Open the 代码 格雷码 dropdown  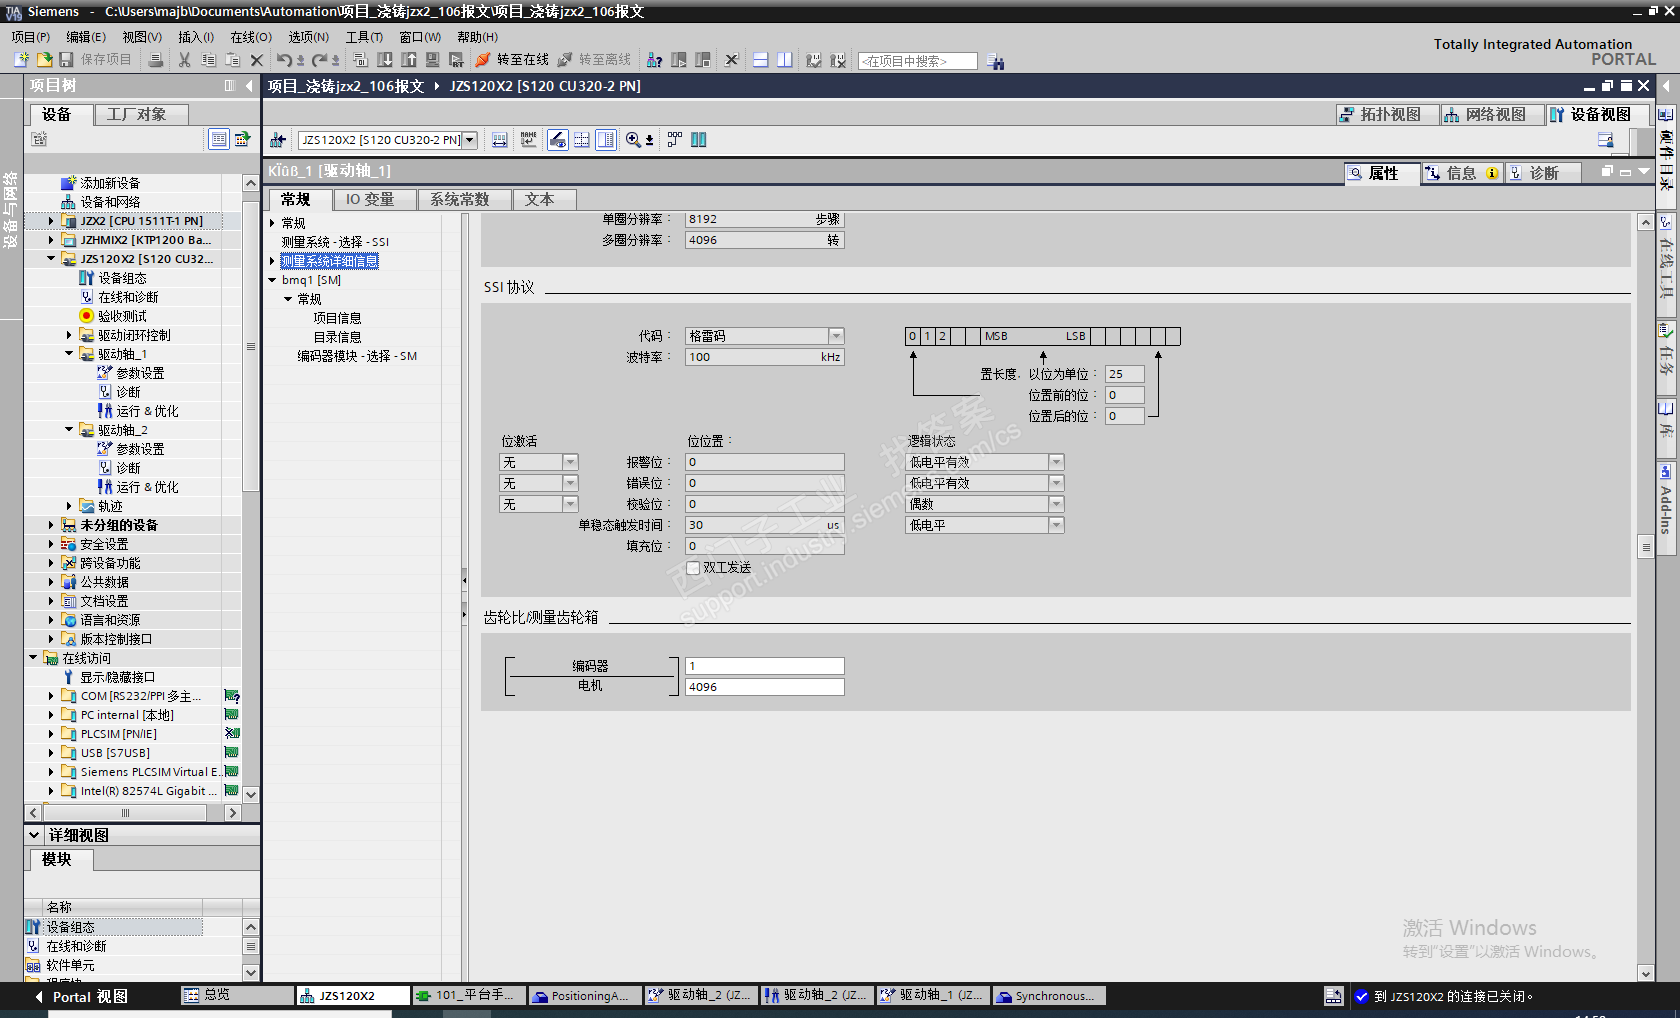tap(837, 336)
